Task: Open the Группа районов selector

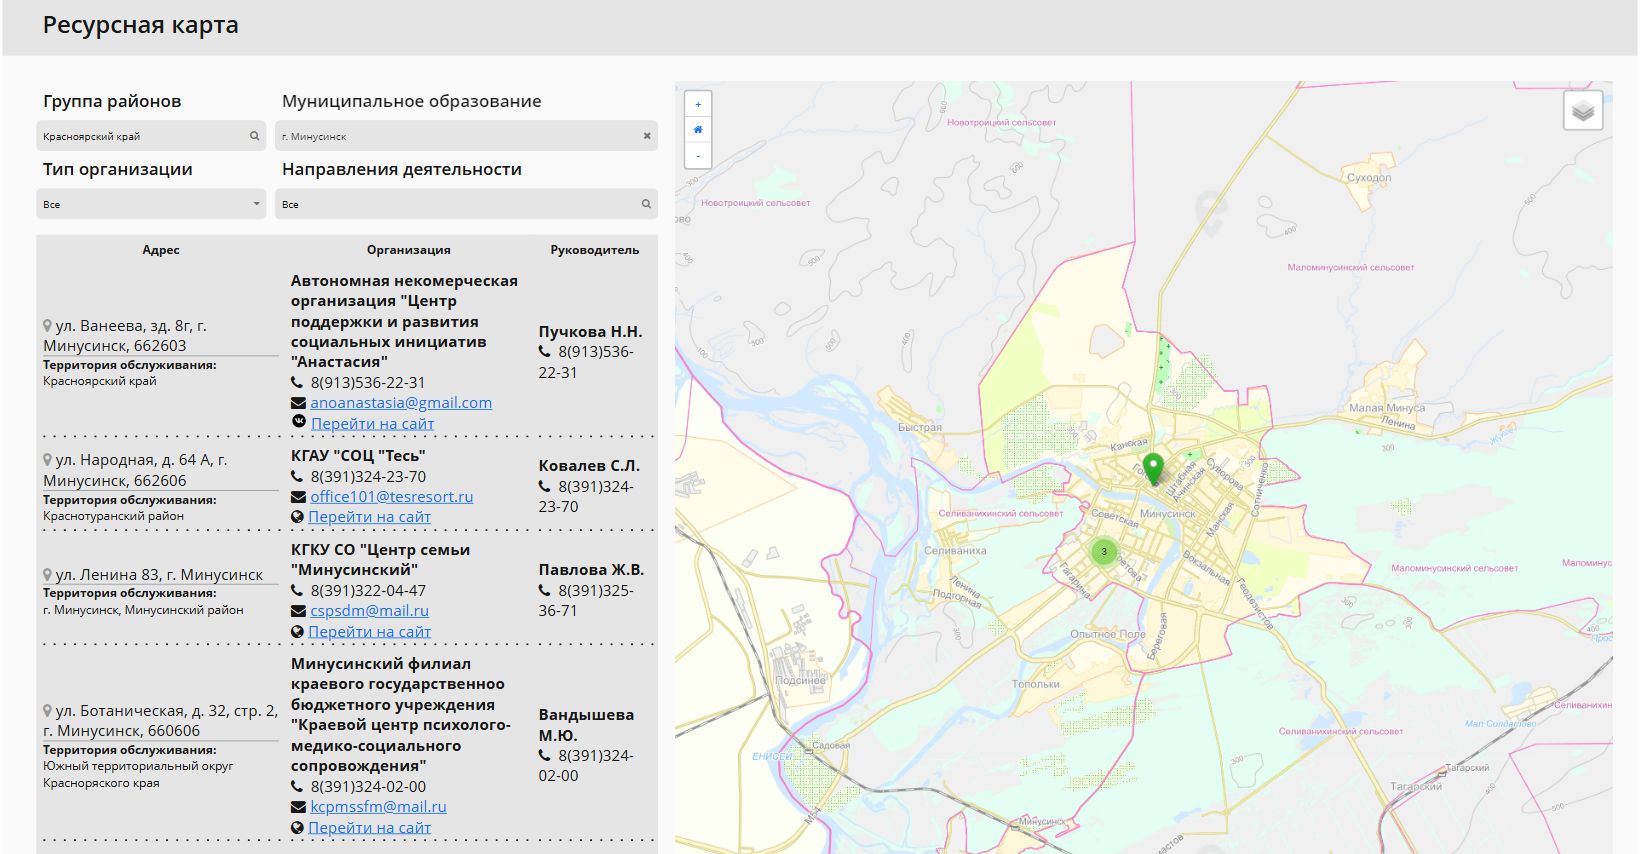Action: click(x=140, y=136)
